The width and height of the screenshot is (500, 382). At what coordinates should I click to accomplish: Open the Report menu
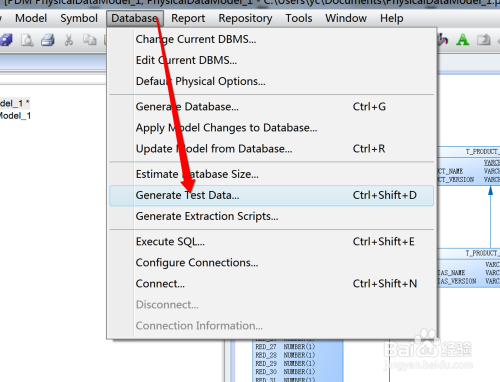188,18
